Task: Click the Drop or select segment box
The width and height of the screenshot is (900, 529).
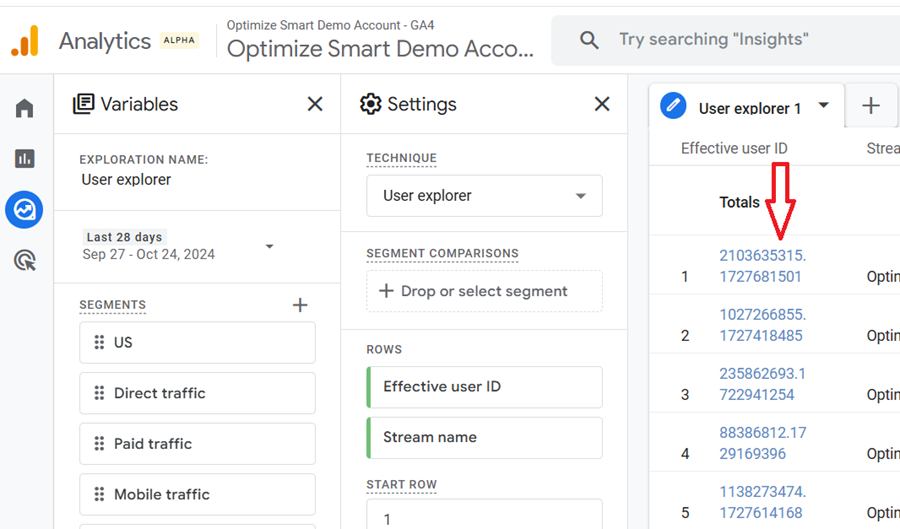Action: click(x=484, y=291)
